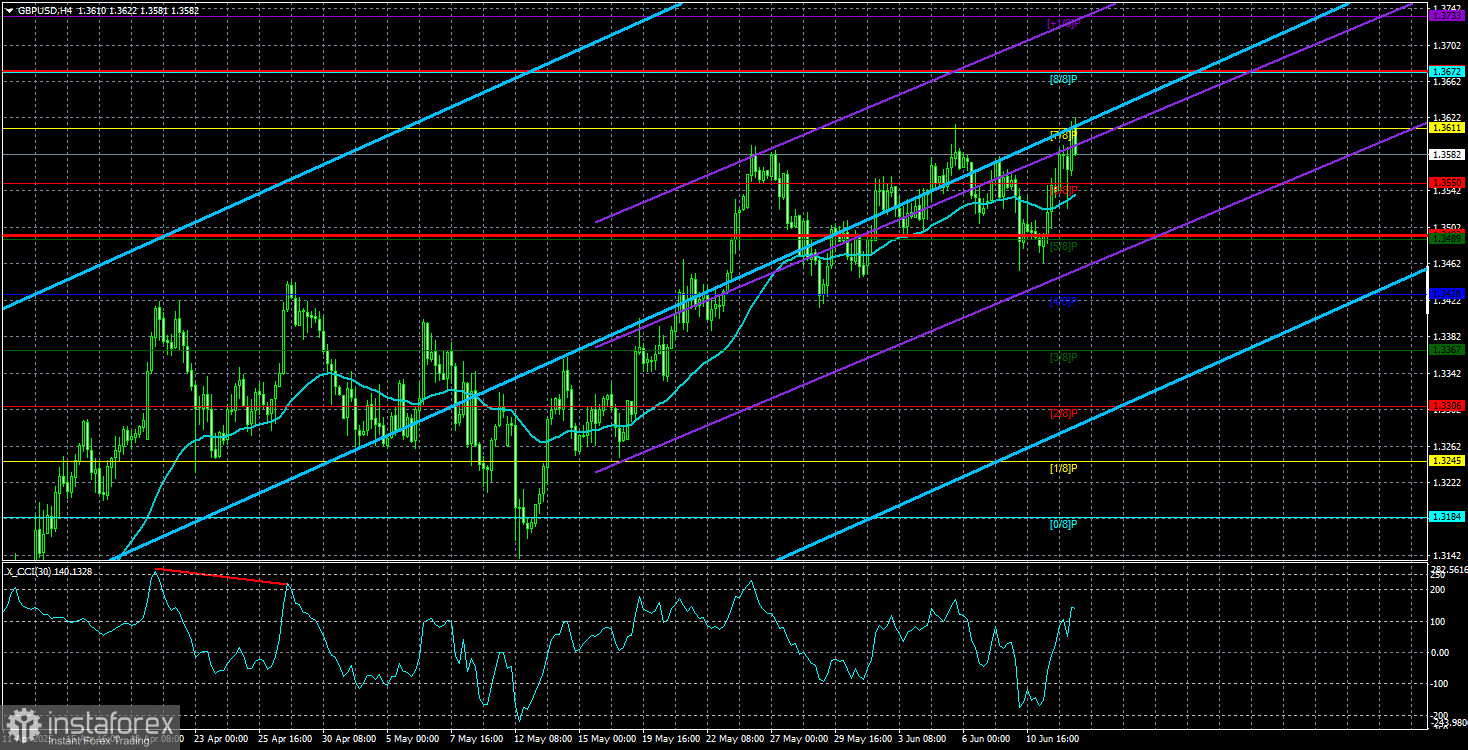Image resolution: width=1468 pixels, height=750 pixels.
Task: Click the 1.3702 price scale value
Action: [x=1447, y=46]
